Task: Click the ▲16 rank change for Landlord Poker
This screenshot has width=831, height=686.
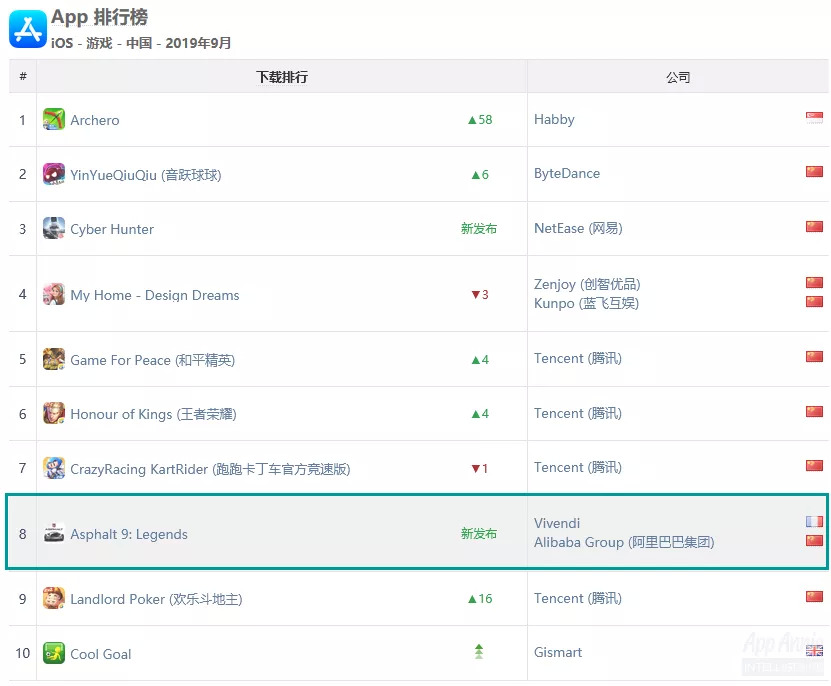Action: pyautogui.click(x=480, y=599)
